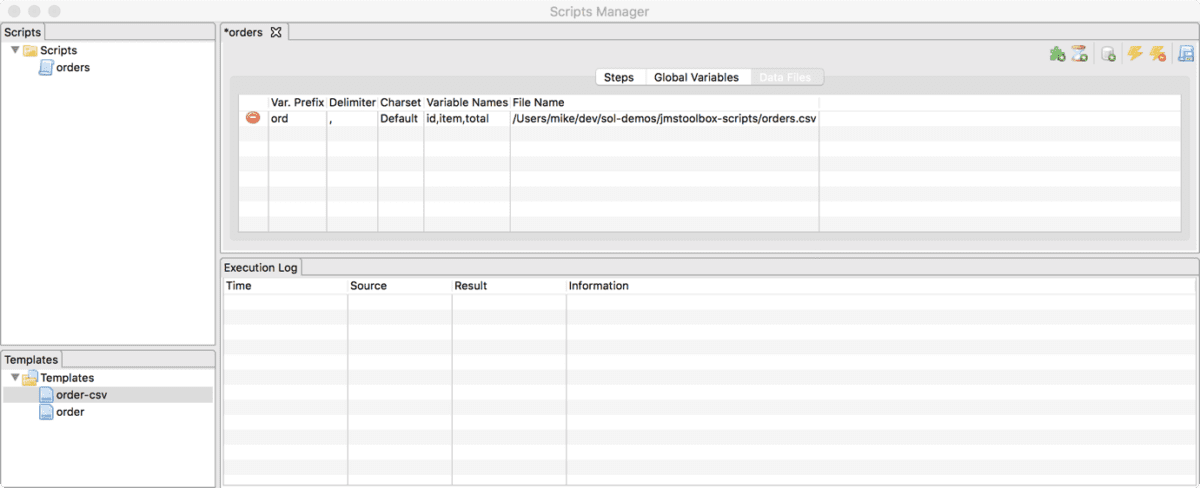Select the Data Files tab
The image size is (1200, 488).
(x=785, y=77)
